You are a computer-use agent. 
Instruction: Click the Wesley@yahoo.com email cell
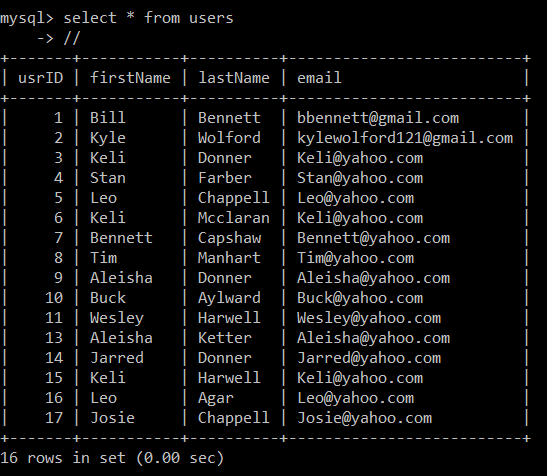point(369,318)
